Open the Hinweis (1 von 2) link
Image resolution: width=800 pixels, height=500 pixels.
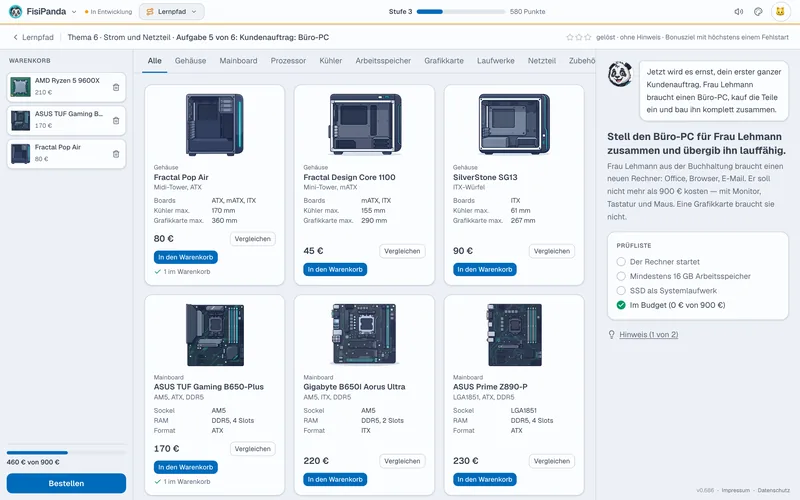tap(648, 335)
